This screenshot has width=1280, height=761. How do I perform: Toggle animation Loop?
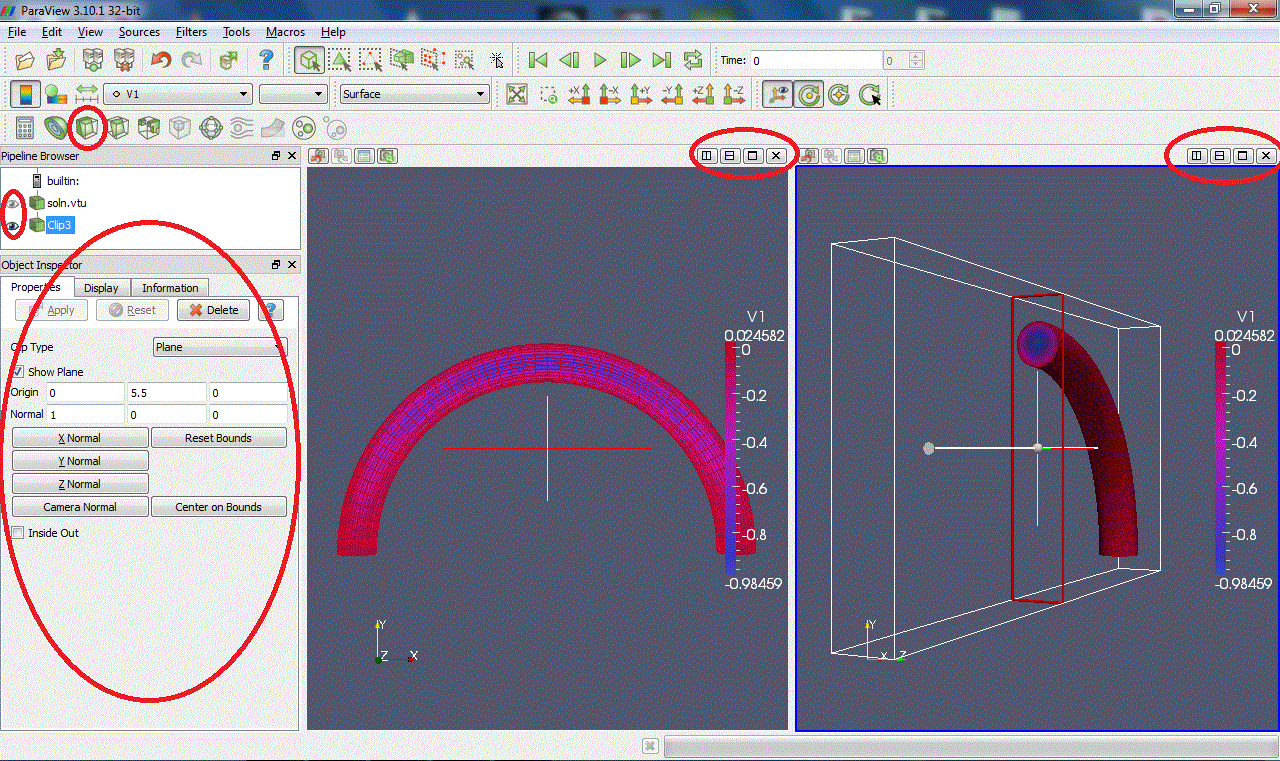click(693, 60)
